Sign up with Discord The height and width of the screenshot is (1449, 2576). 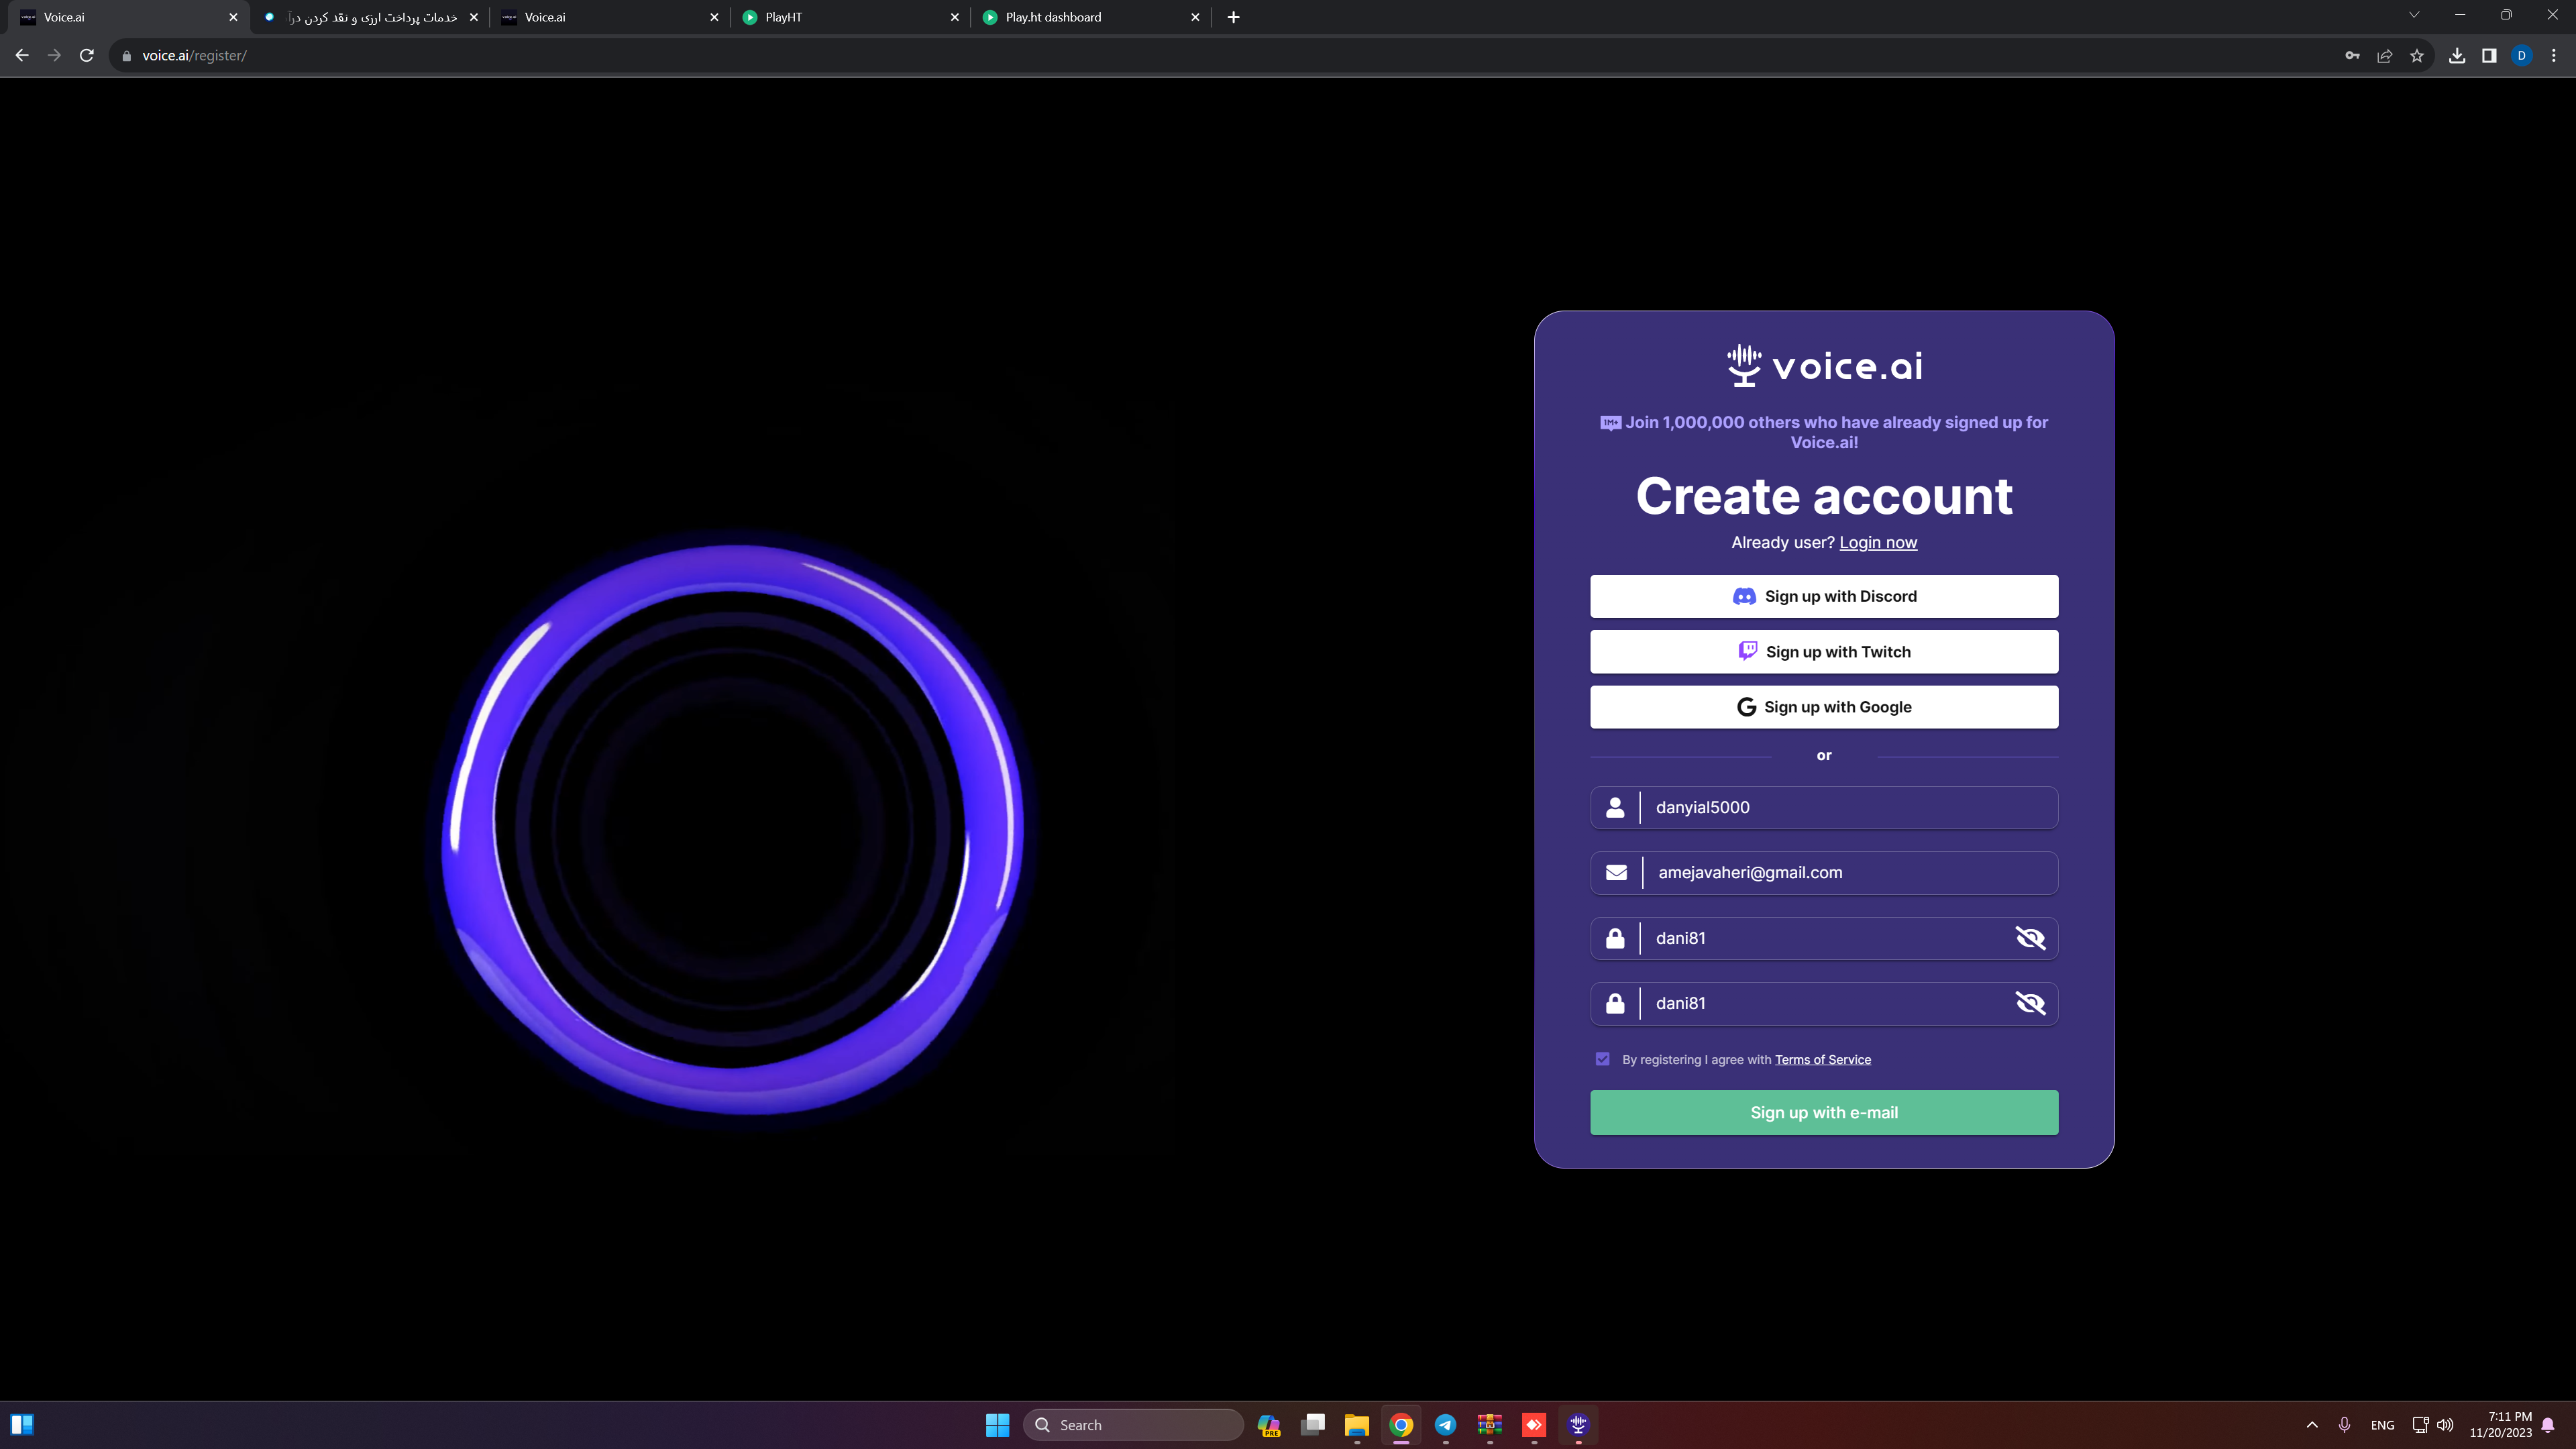1824,596
